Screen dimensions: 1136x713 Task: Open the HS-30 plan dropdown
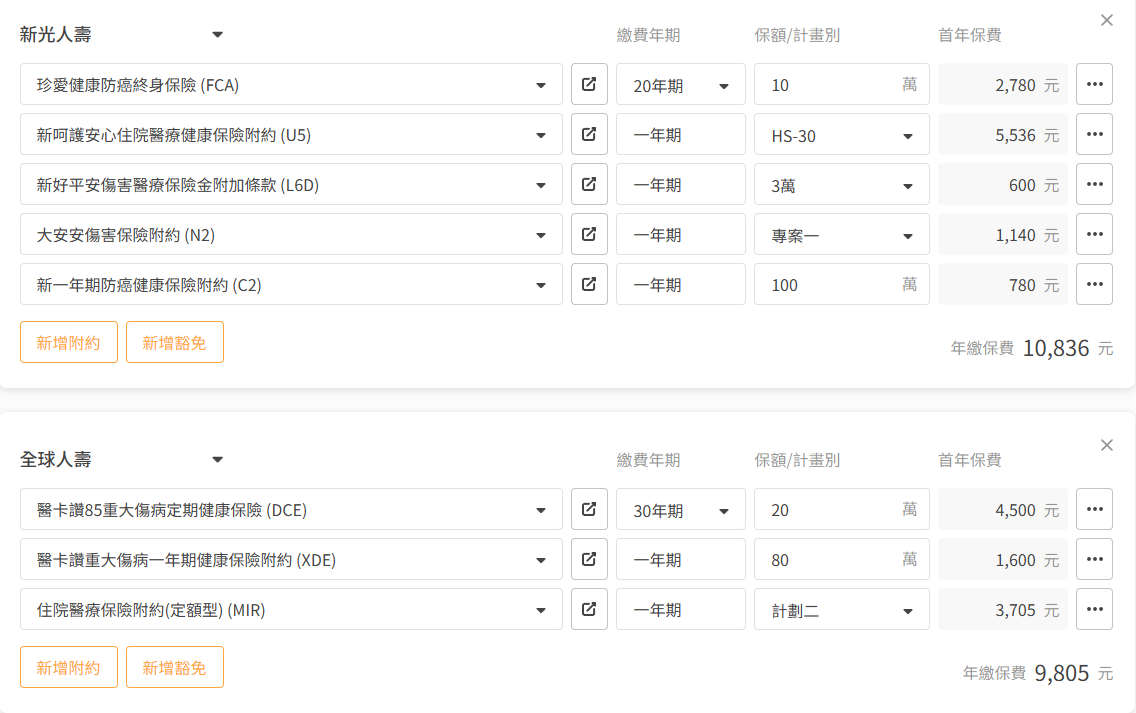pos(841,135)
